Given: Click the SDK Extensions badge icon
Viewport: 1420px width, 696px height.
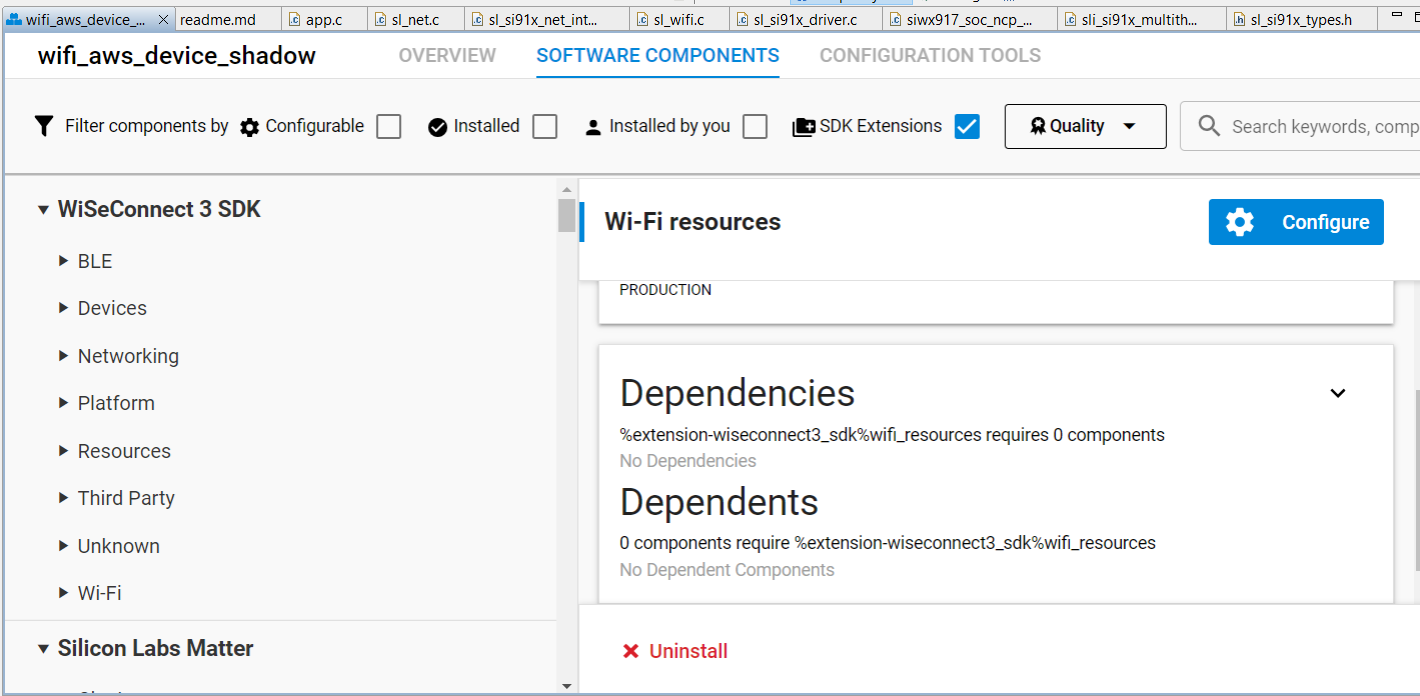Looking at the screenshot, I should click(x=803, y=126).
